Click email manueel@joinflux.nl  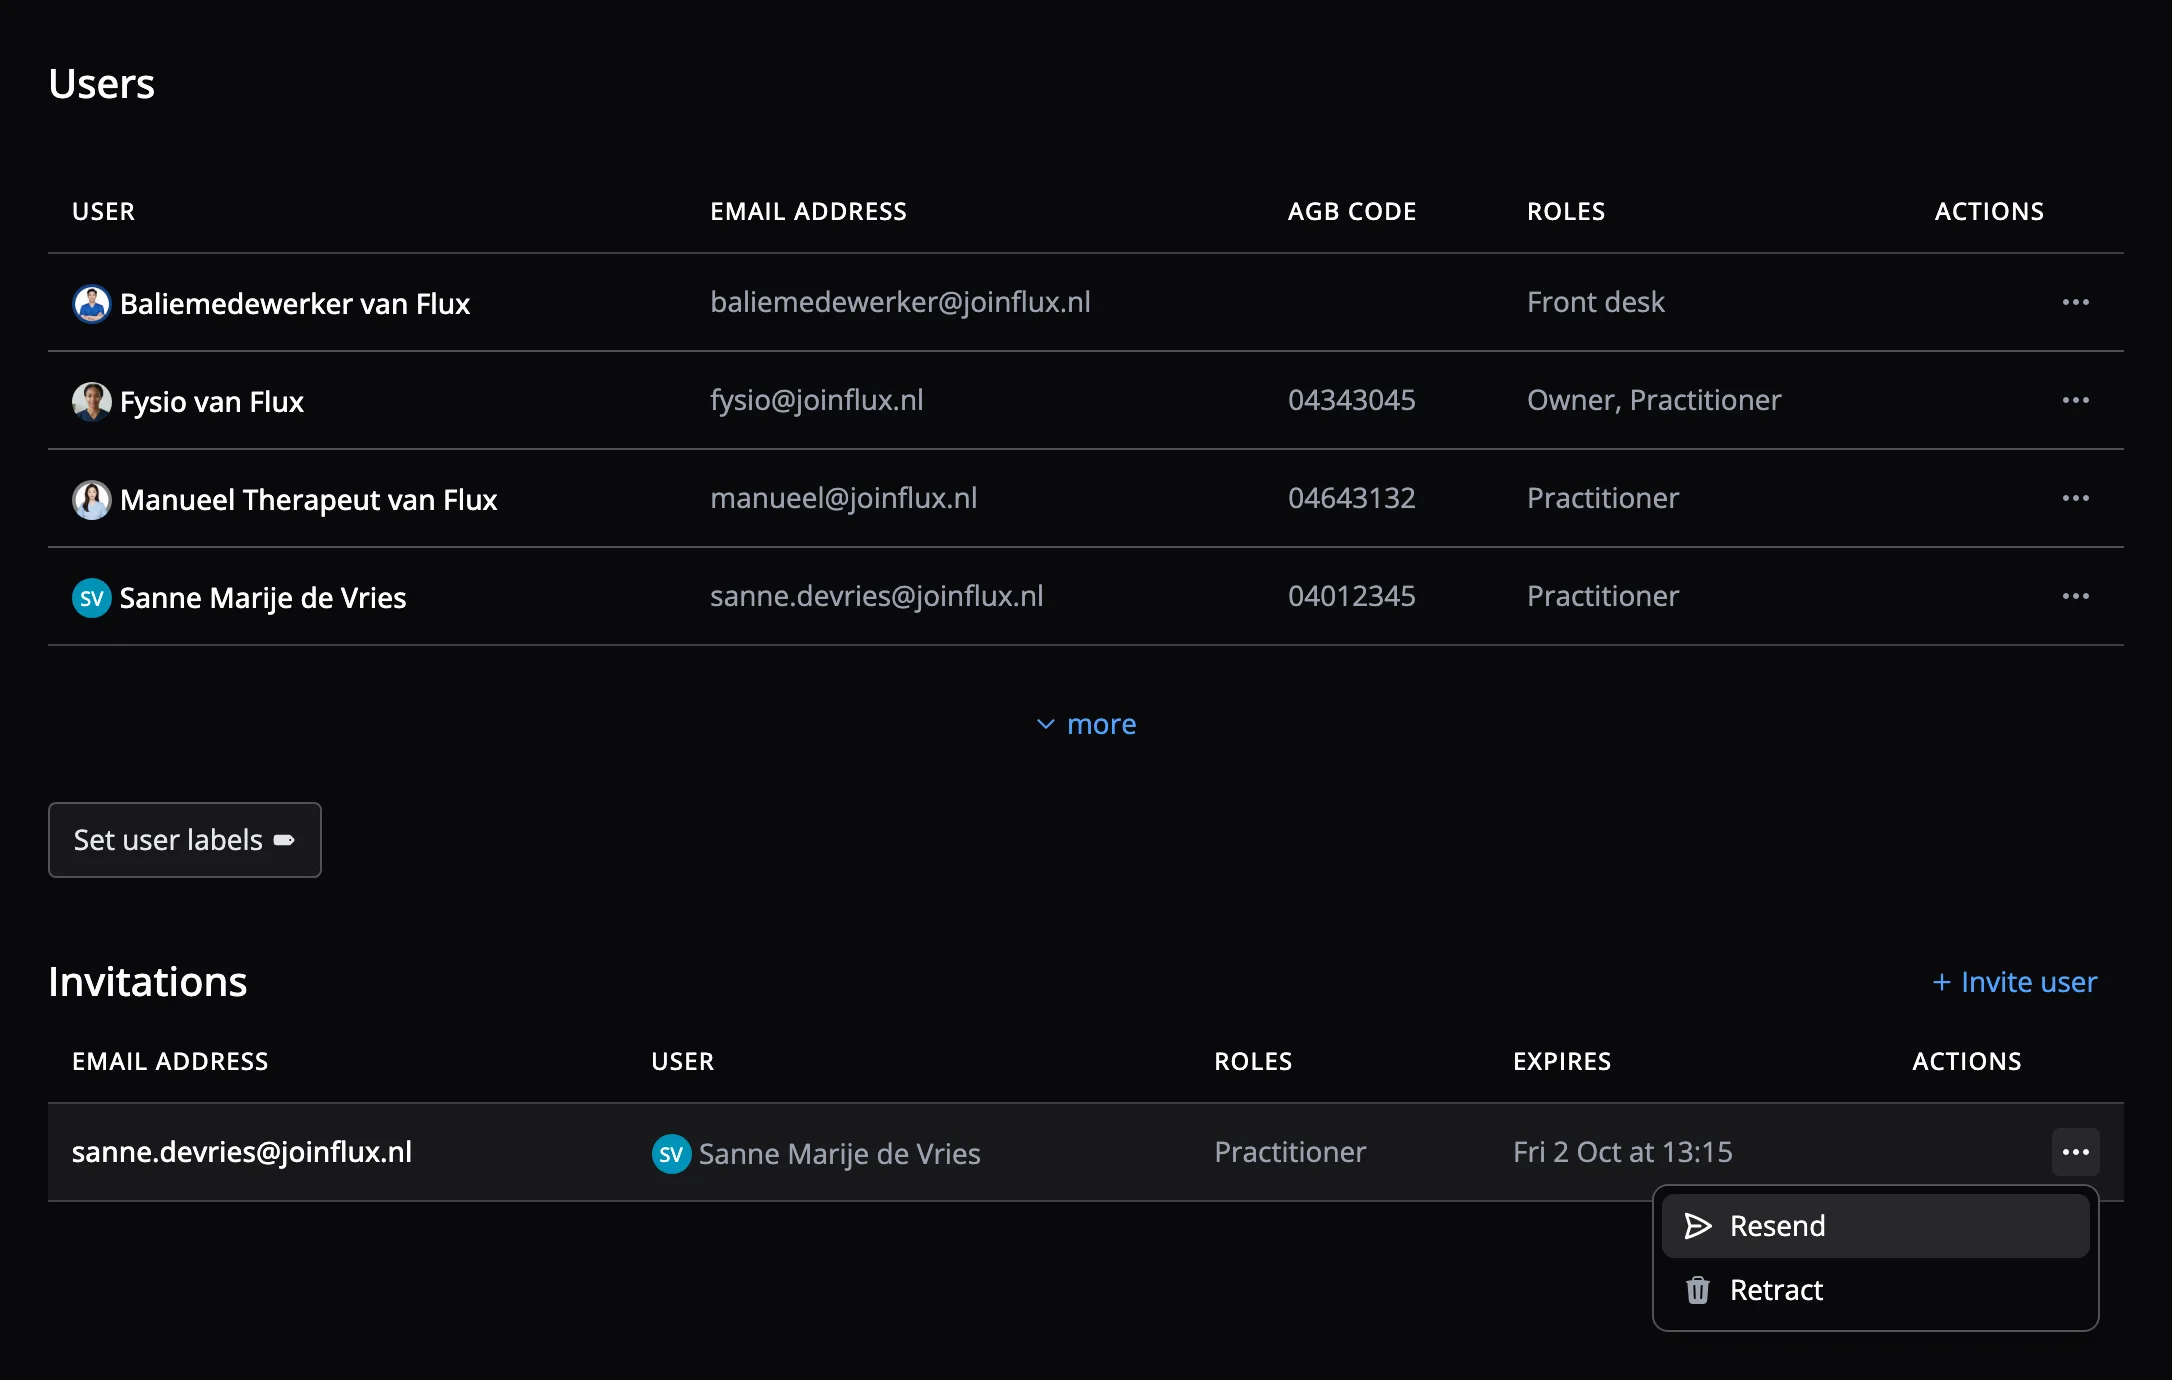coord(844,498)
